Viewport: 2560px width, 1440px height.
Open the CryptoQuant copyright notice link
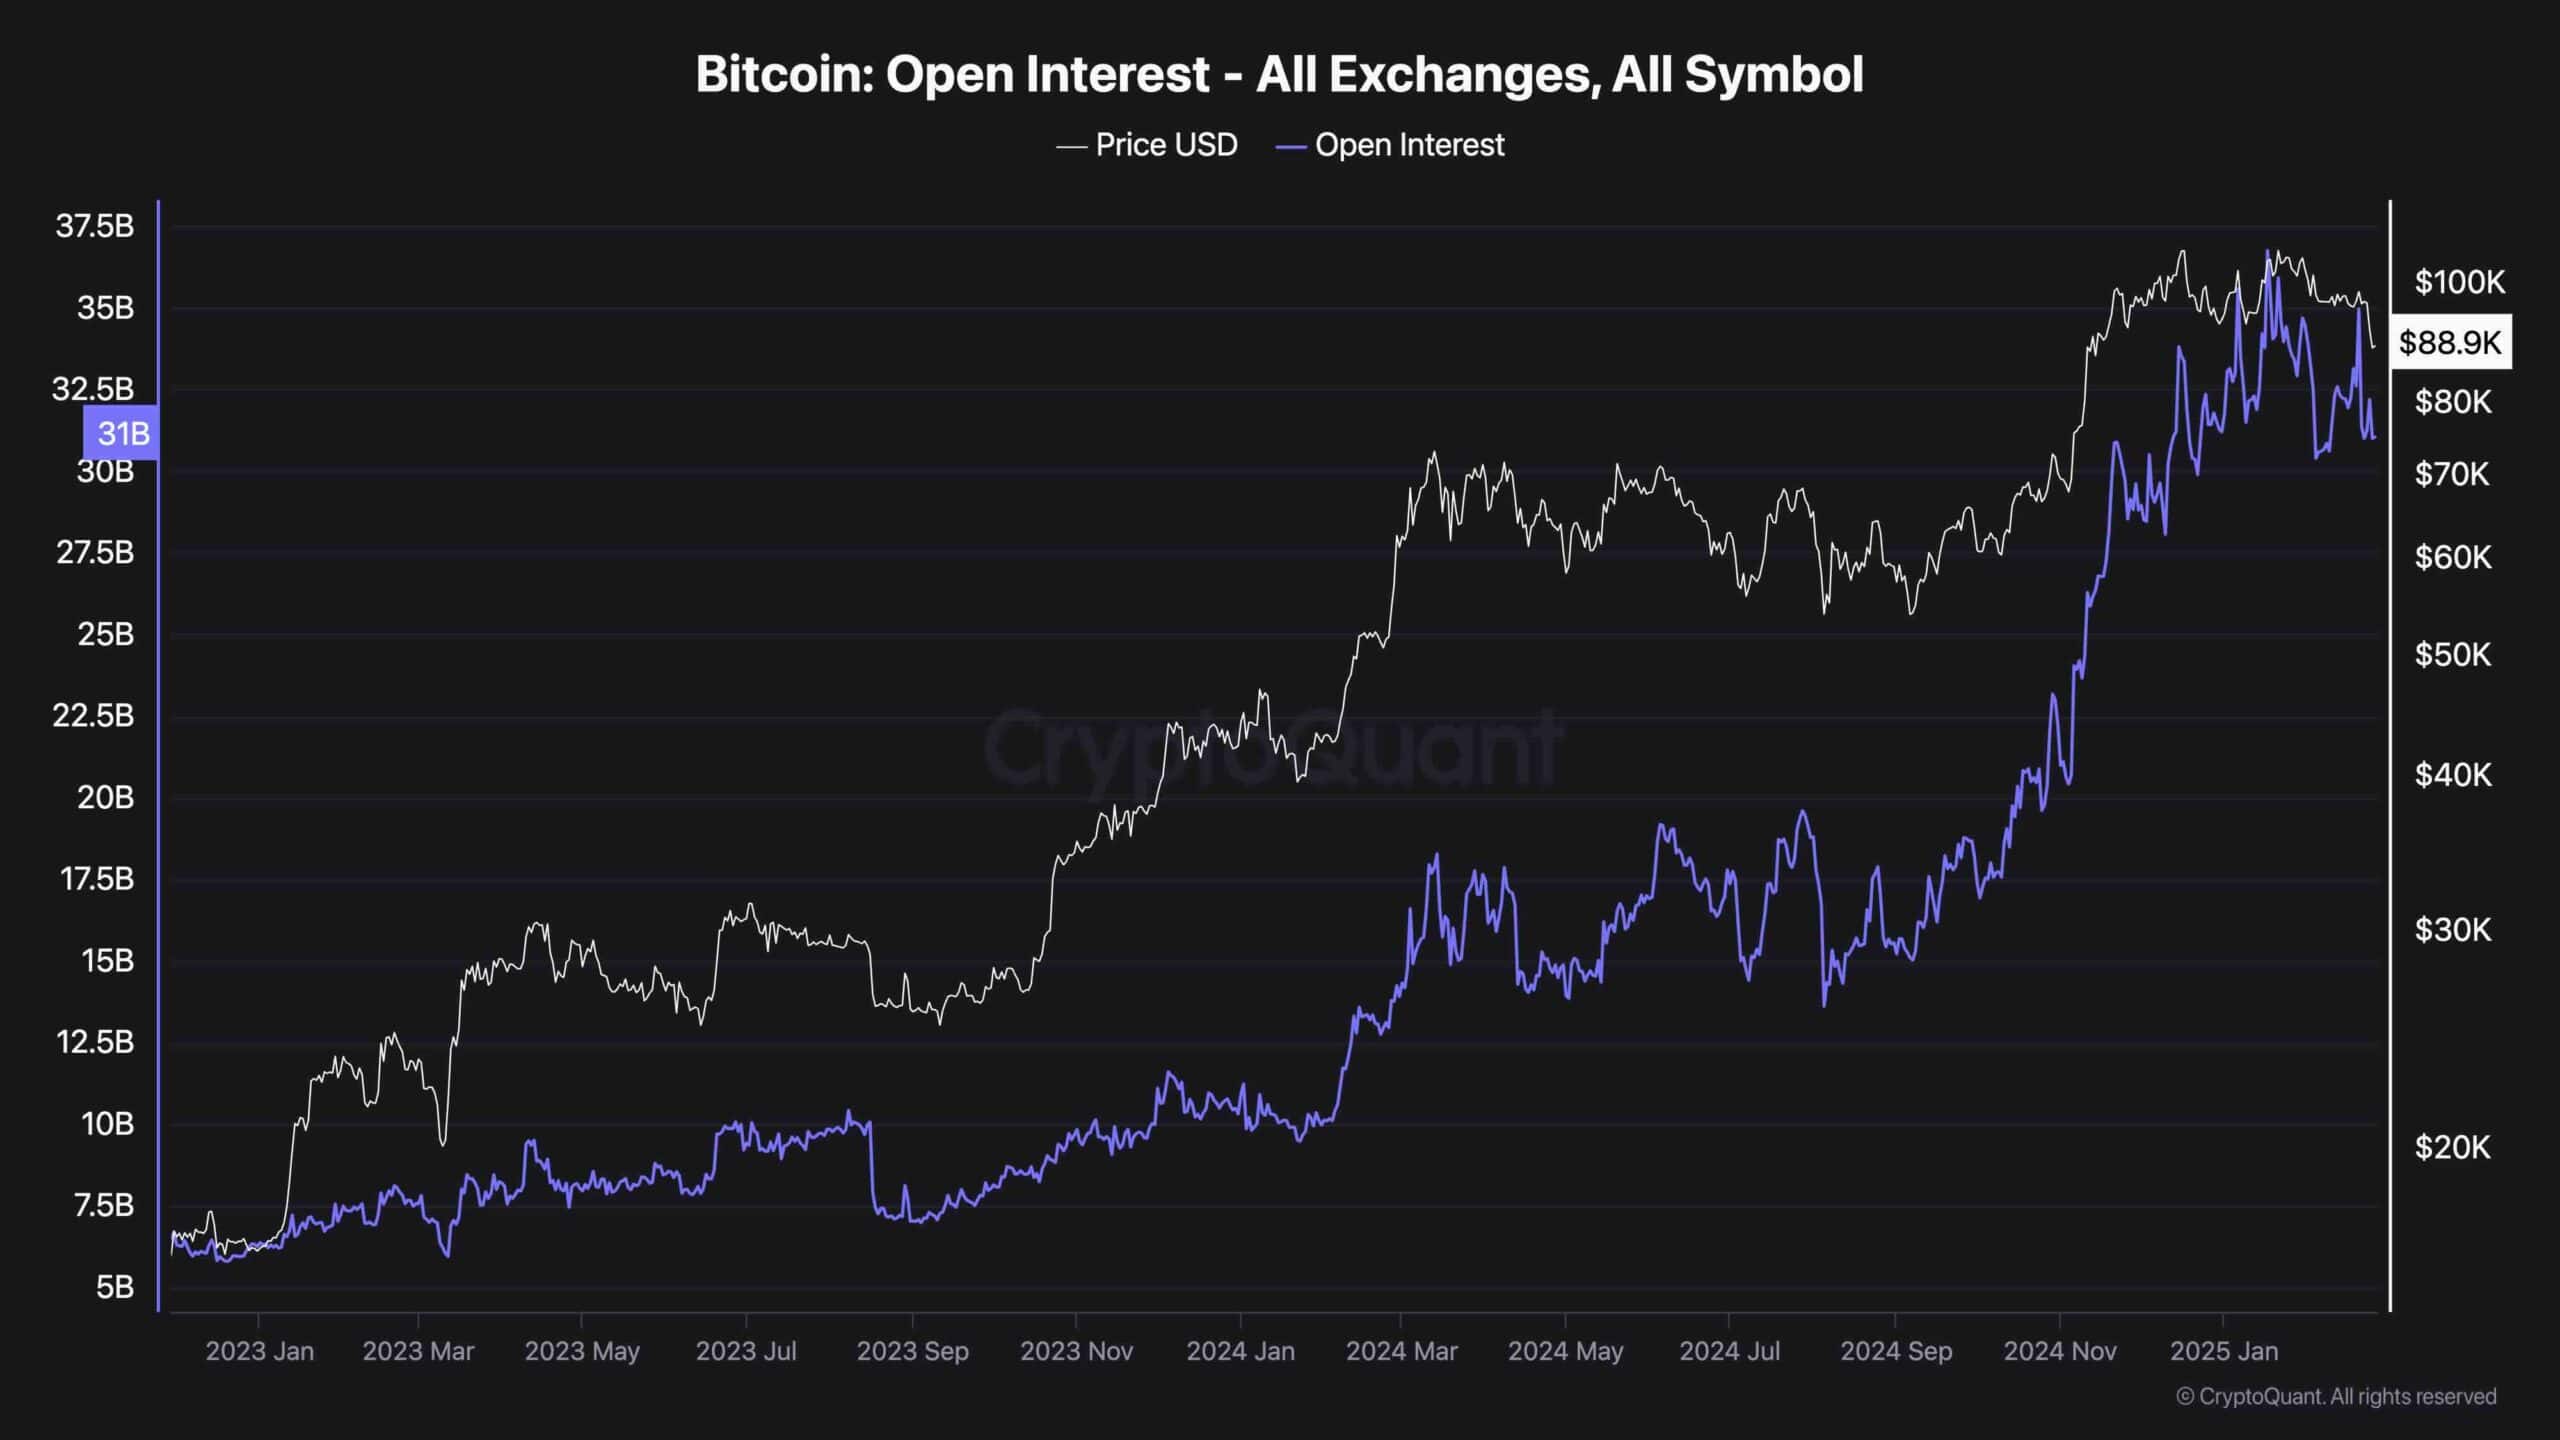(2336, 1396)
